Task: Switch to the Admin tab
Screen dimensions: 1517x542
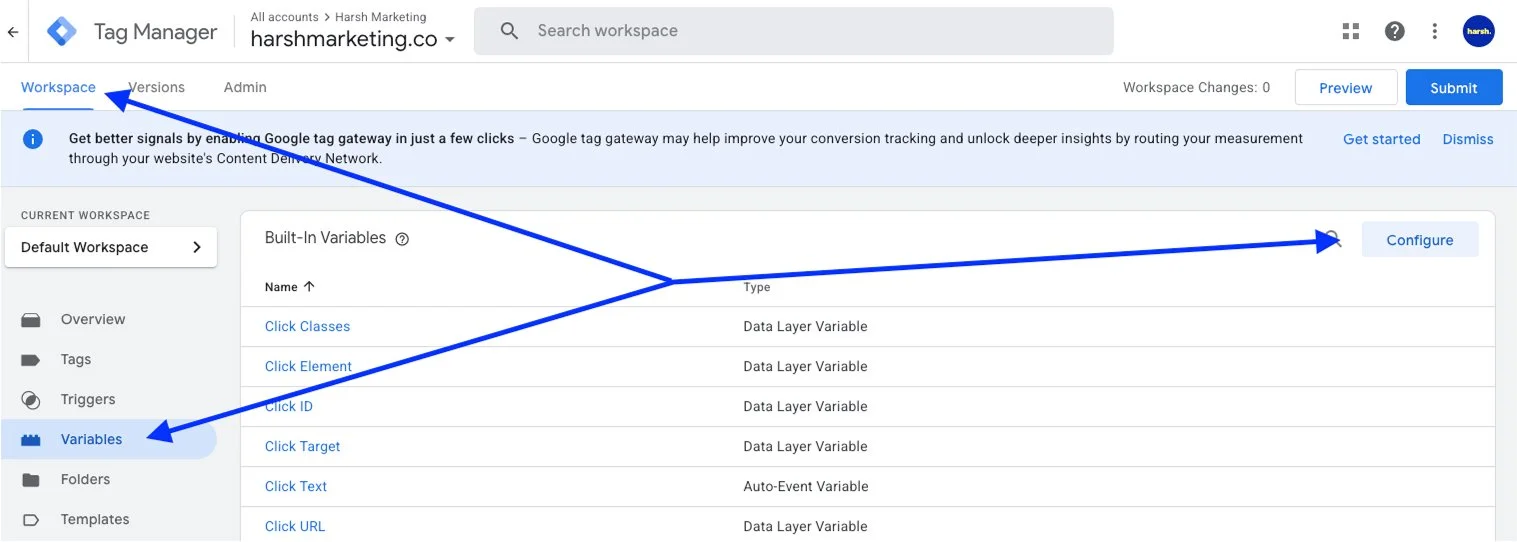Action: 245,87
